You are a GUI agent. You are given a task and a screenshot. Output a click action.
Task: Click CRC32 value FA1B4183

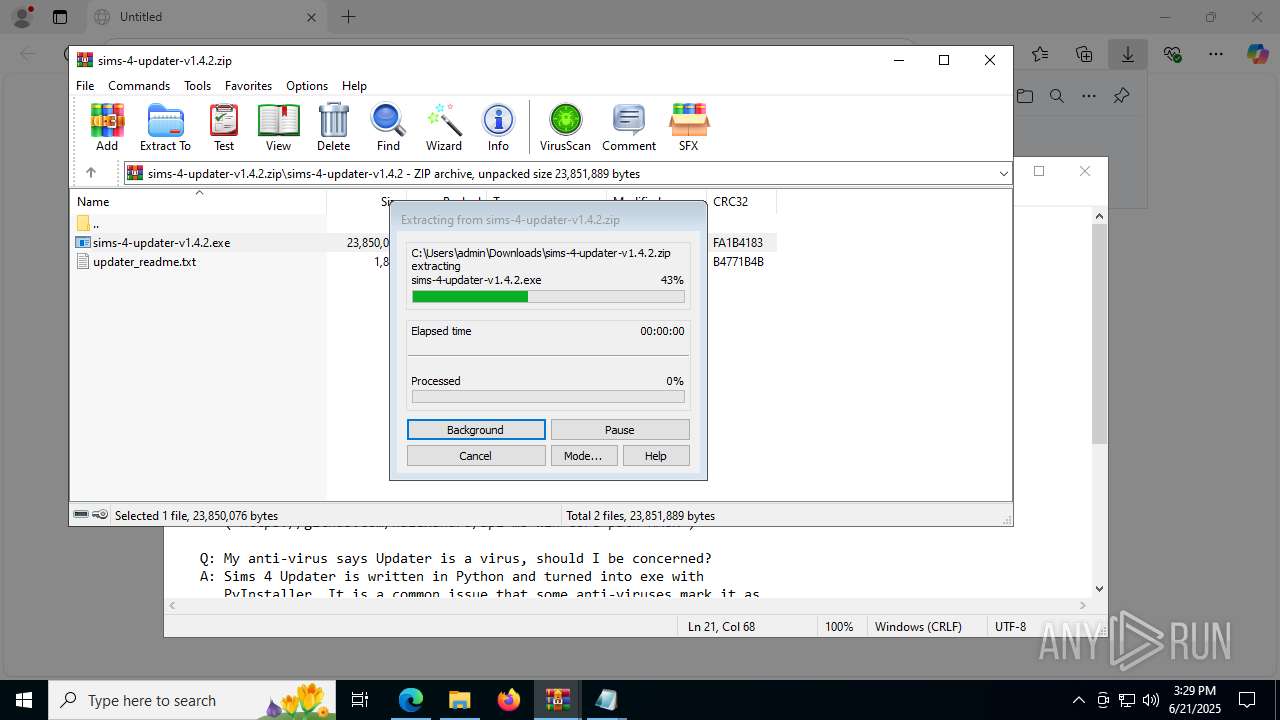(x=738, y=243)
